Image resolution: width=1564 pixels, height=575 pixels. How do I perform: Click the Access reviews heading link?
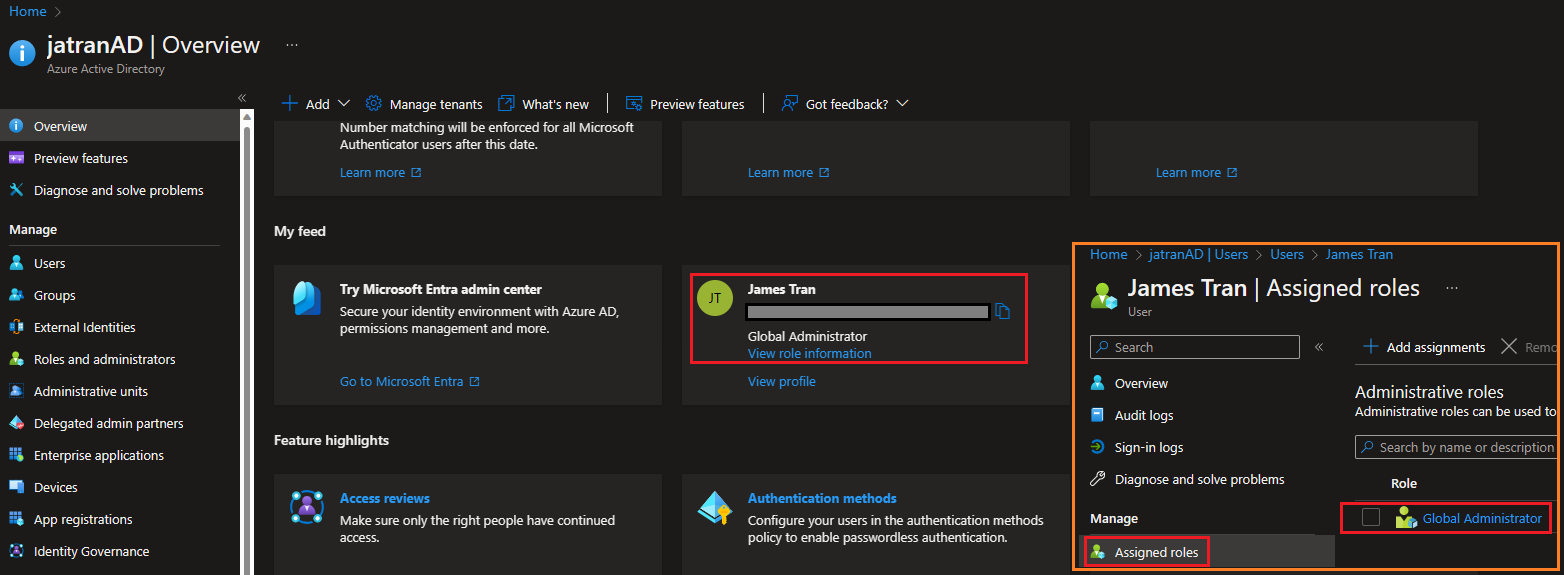384,498
